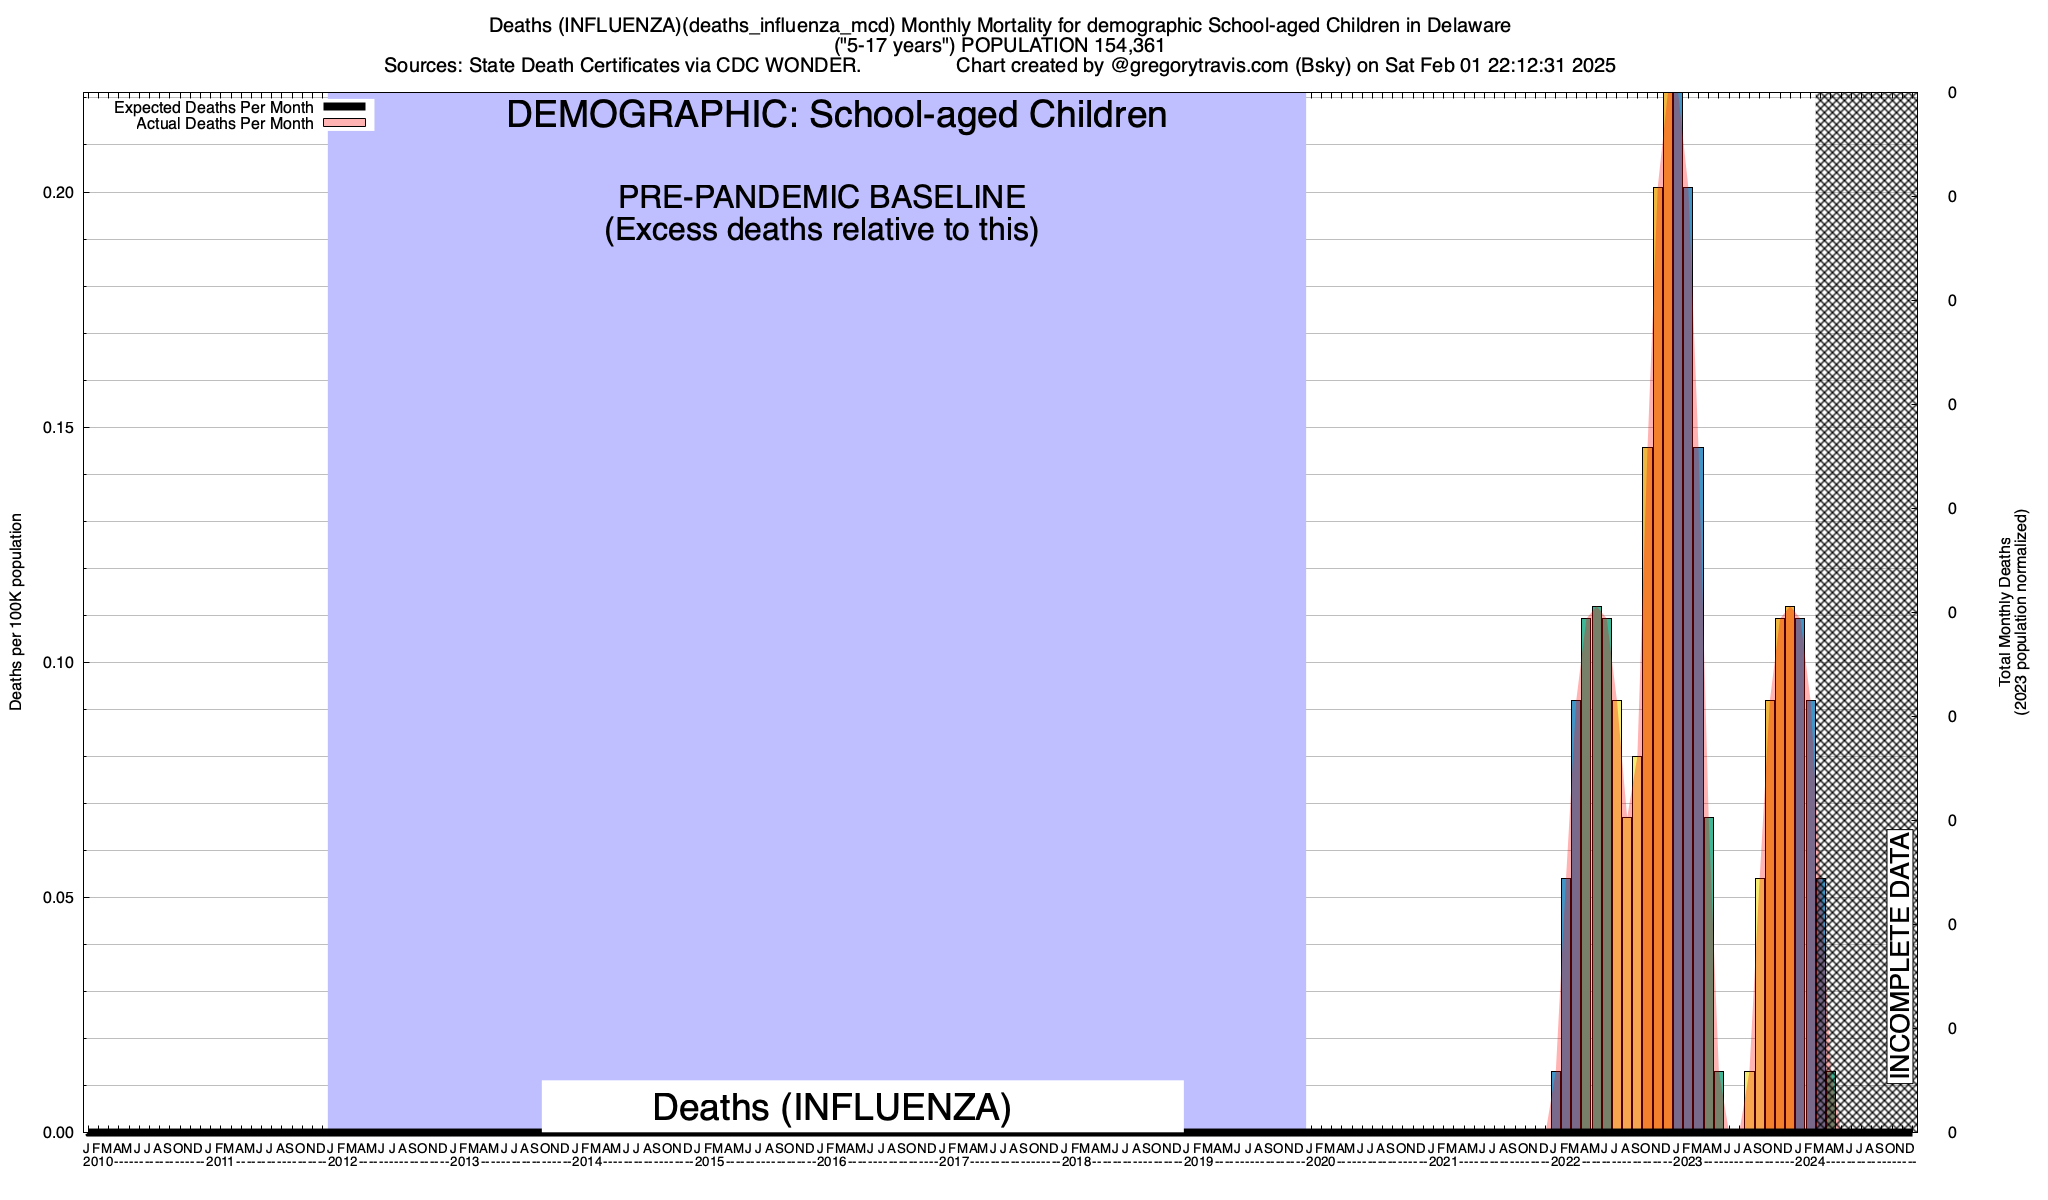This screenshot has width=2048, height=1200.
Task: Select the 2016 year marker on x-axis
Action: coord(831,1162)
